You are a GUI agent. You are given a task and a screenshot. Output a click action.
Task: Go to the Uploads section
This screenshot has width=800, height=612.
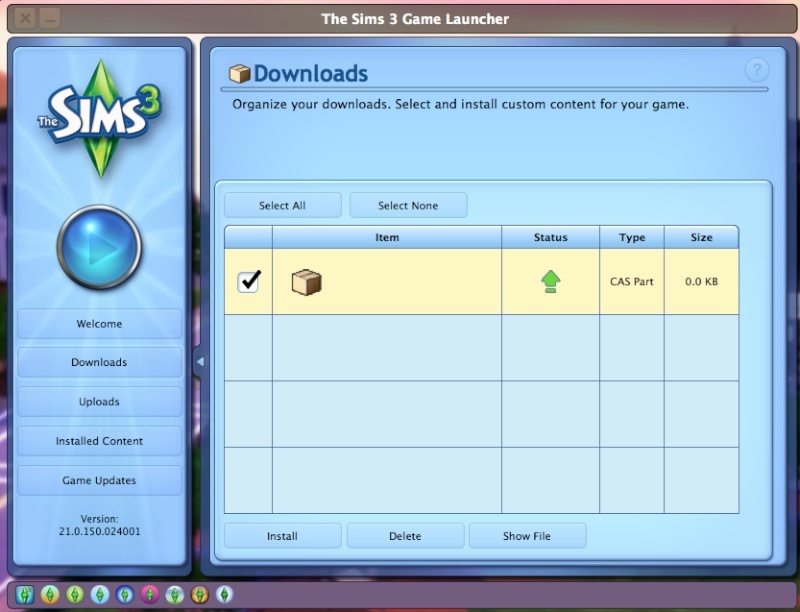click(x=99, y=401)
